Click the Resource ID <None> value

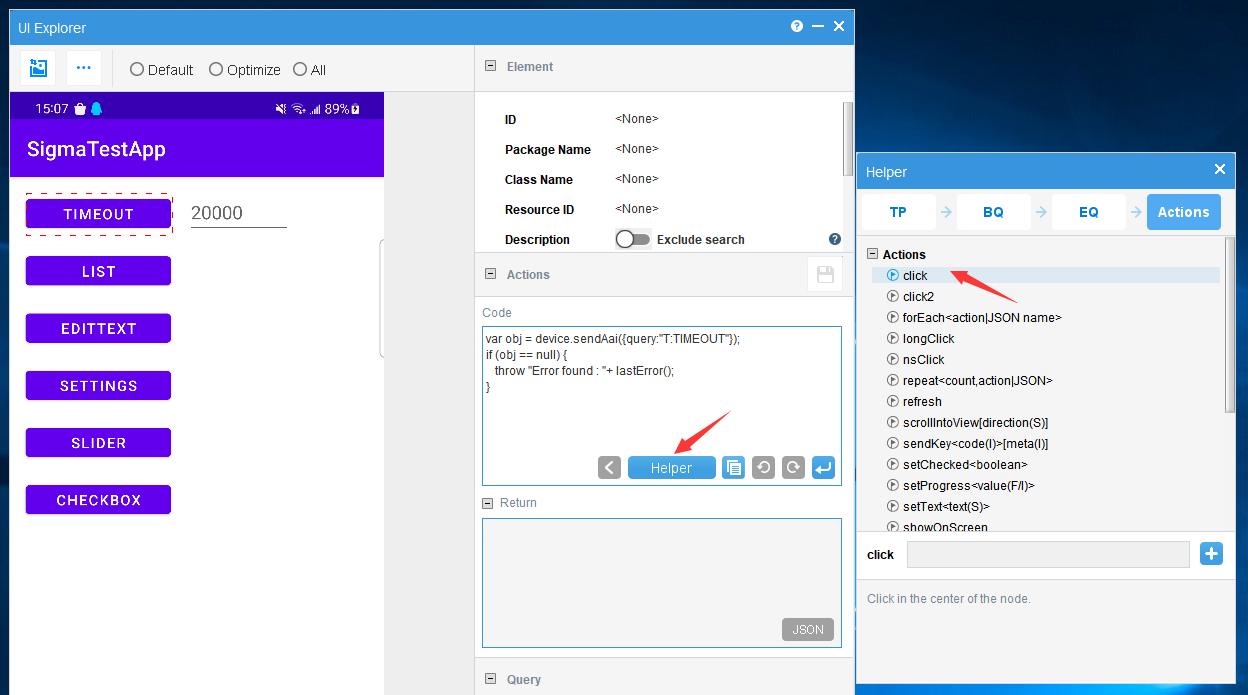coord(637,209)
